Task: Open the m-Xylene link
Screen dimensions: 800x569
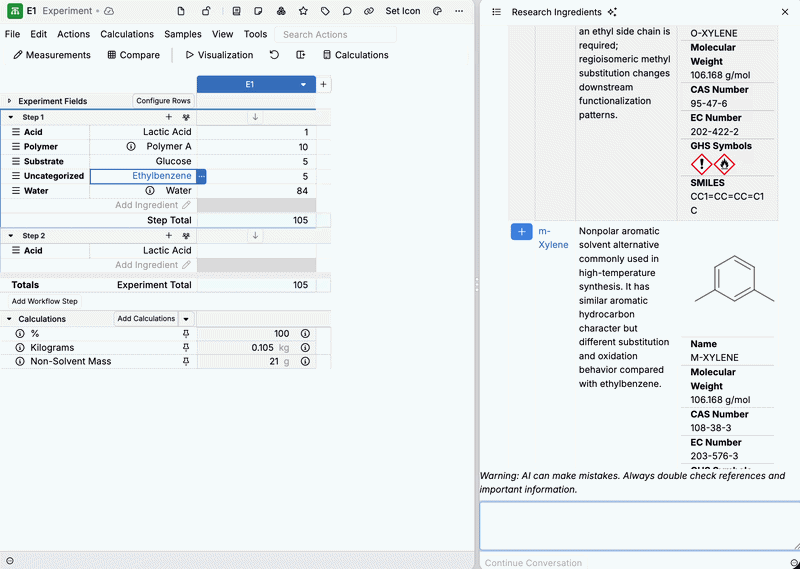Action: (553, 238)
